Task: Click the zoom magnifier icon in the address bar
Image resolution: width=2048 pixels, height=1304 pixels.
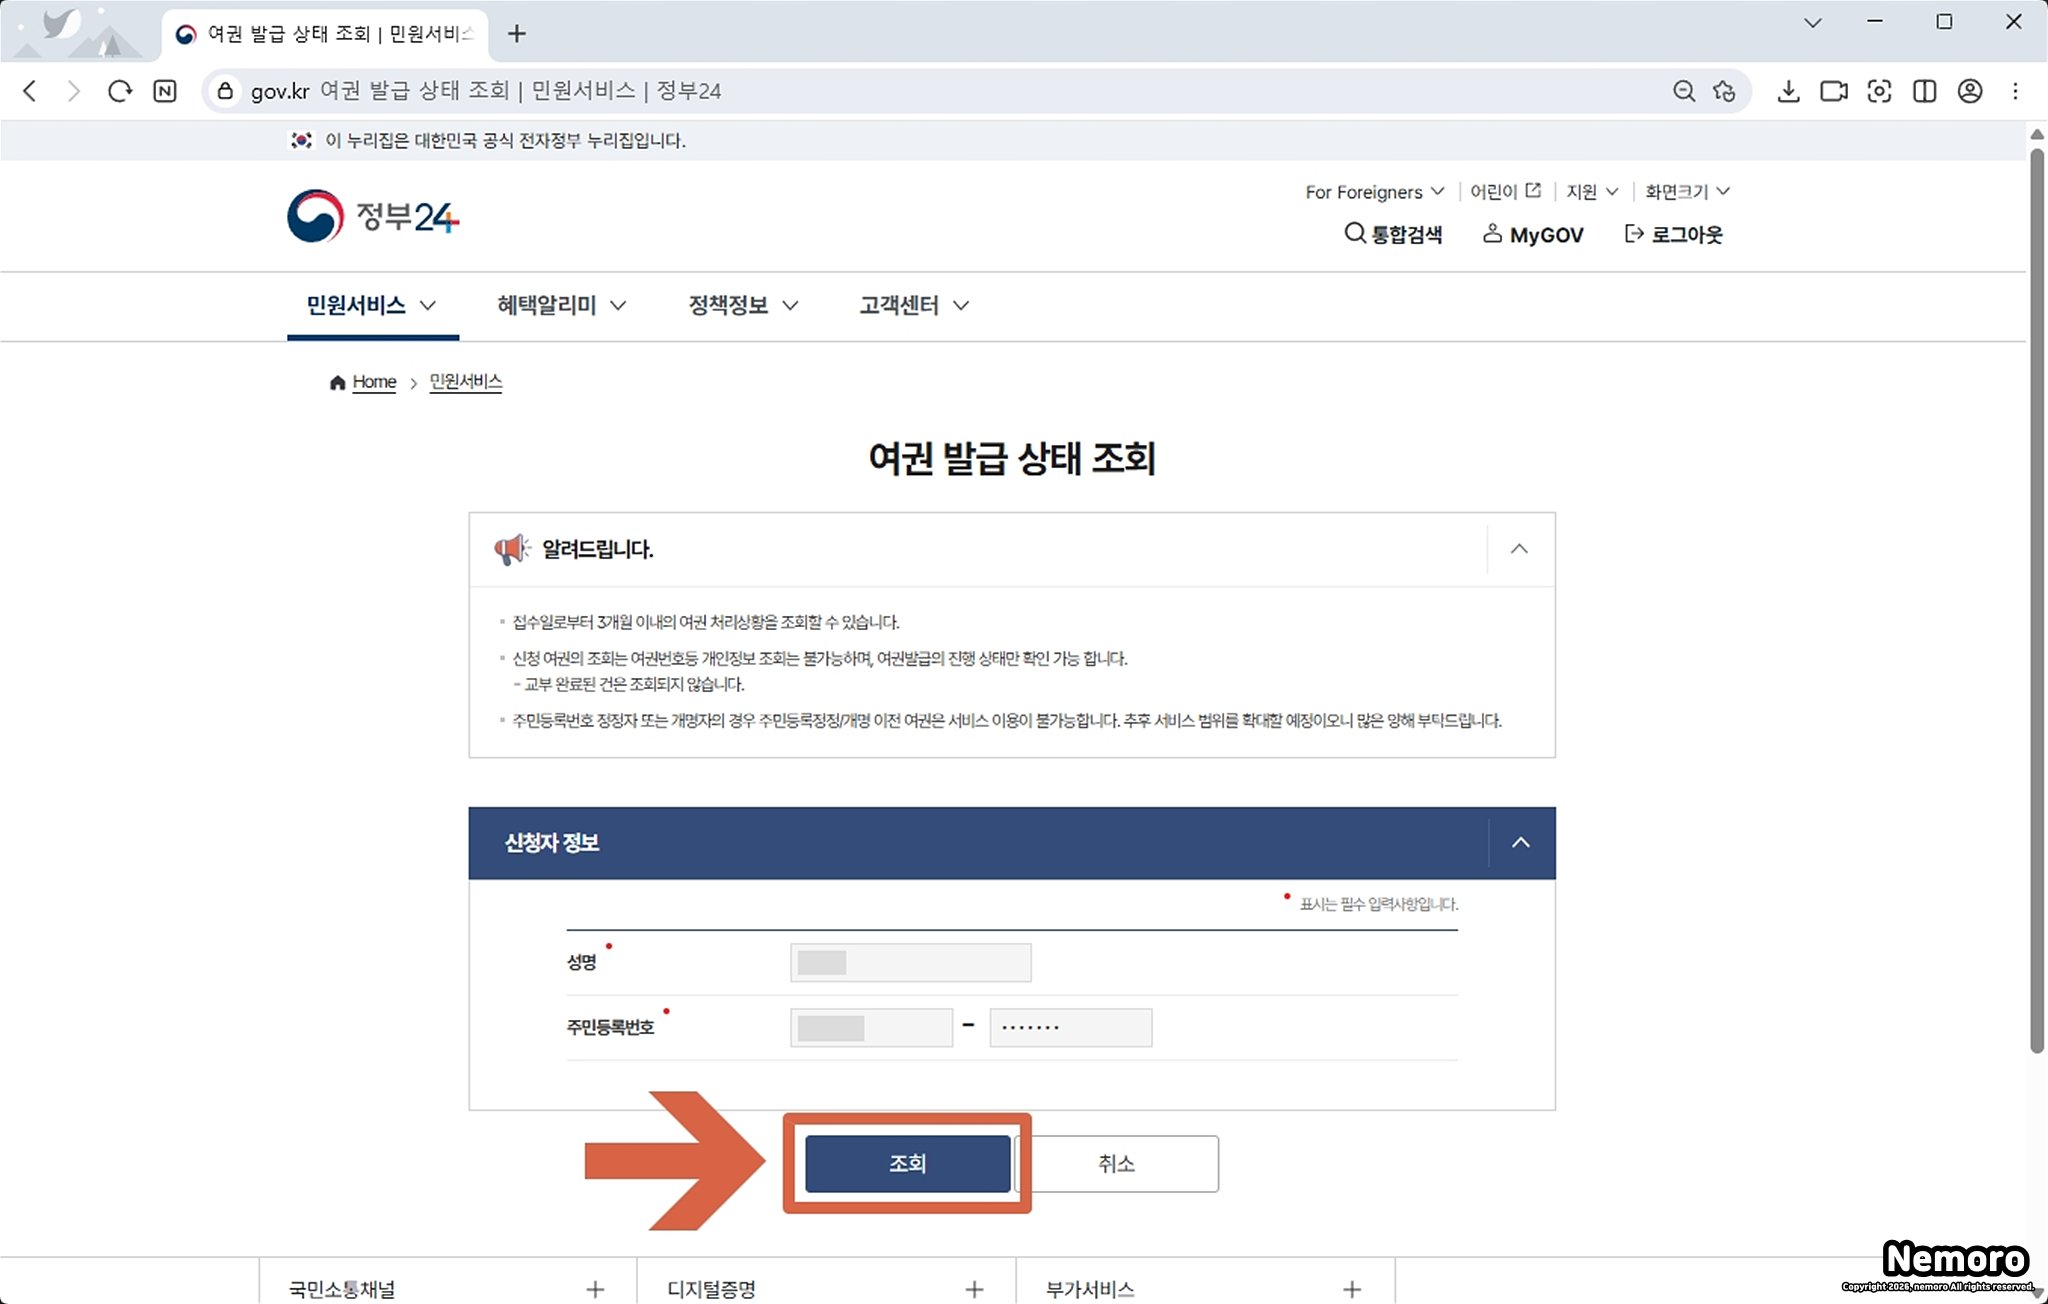Action: 1683,91
